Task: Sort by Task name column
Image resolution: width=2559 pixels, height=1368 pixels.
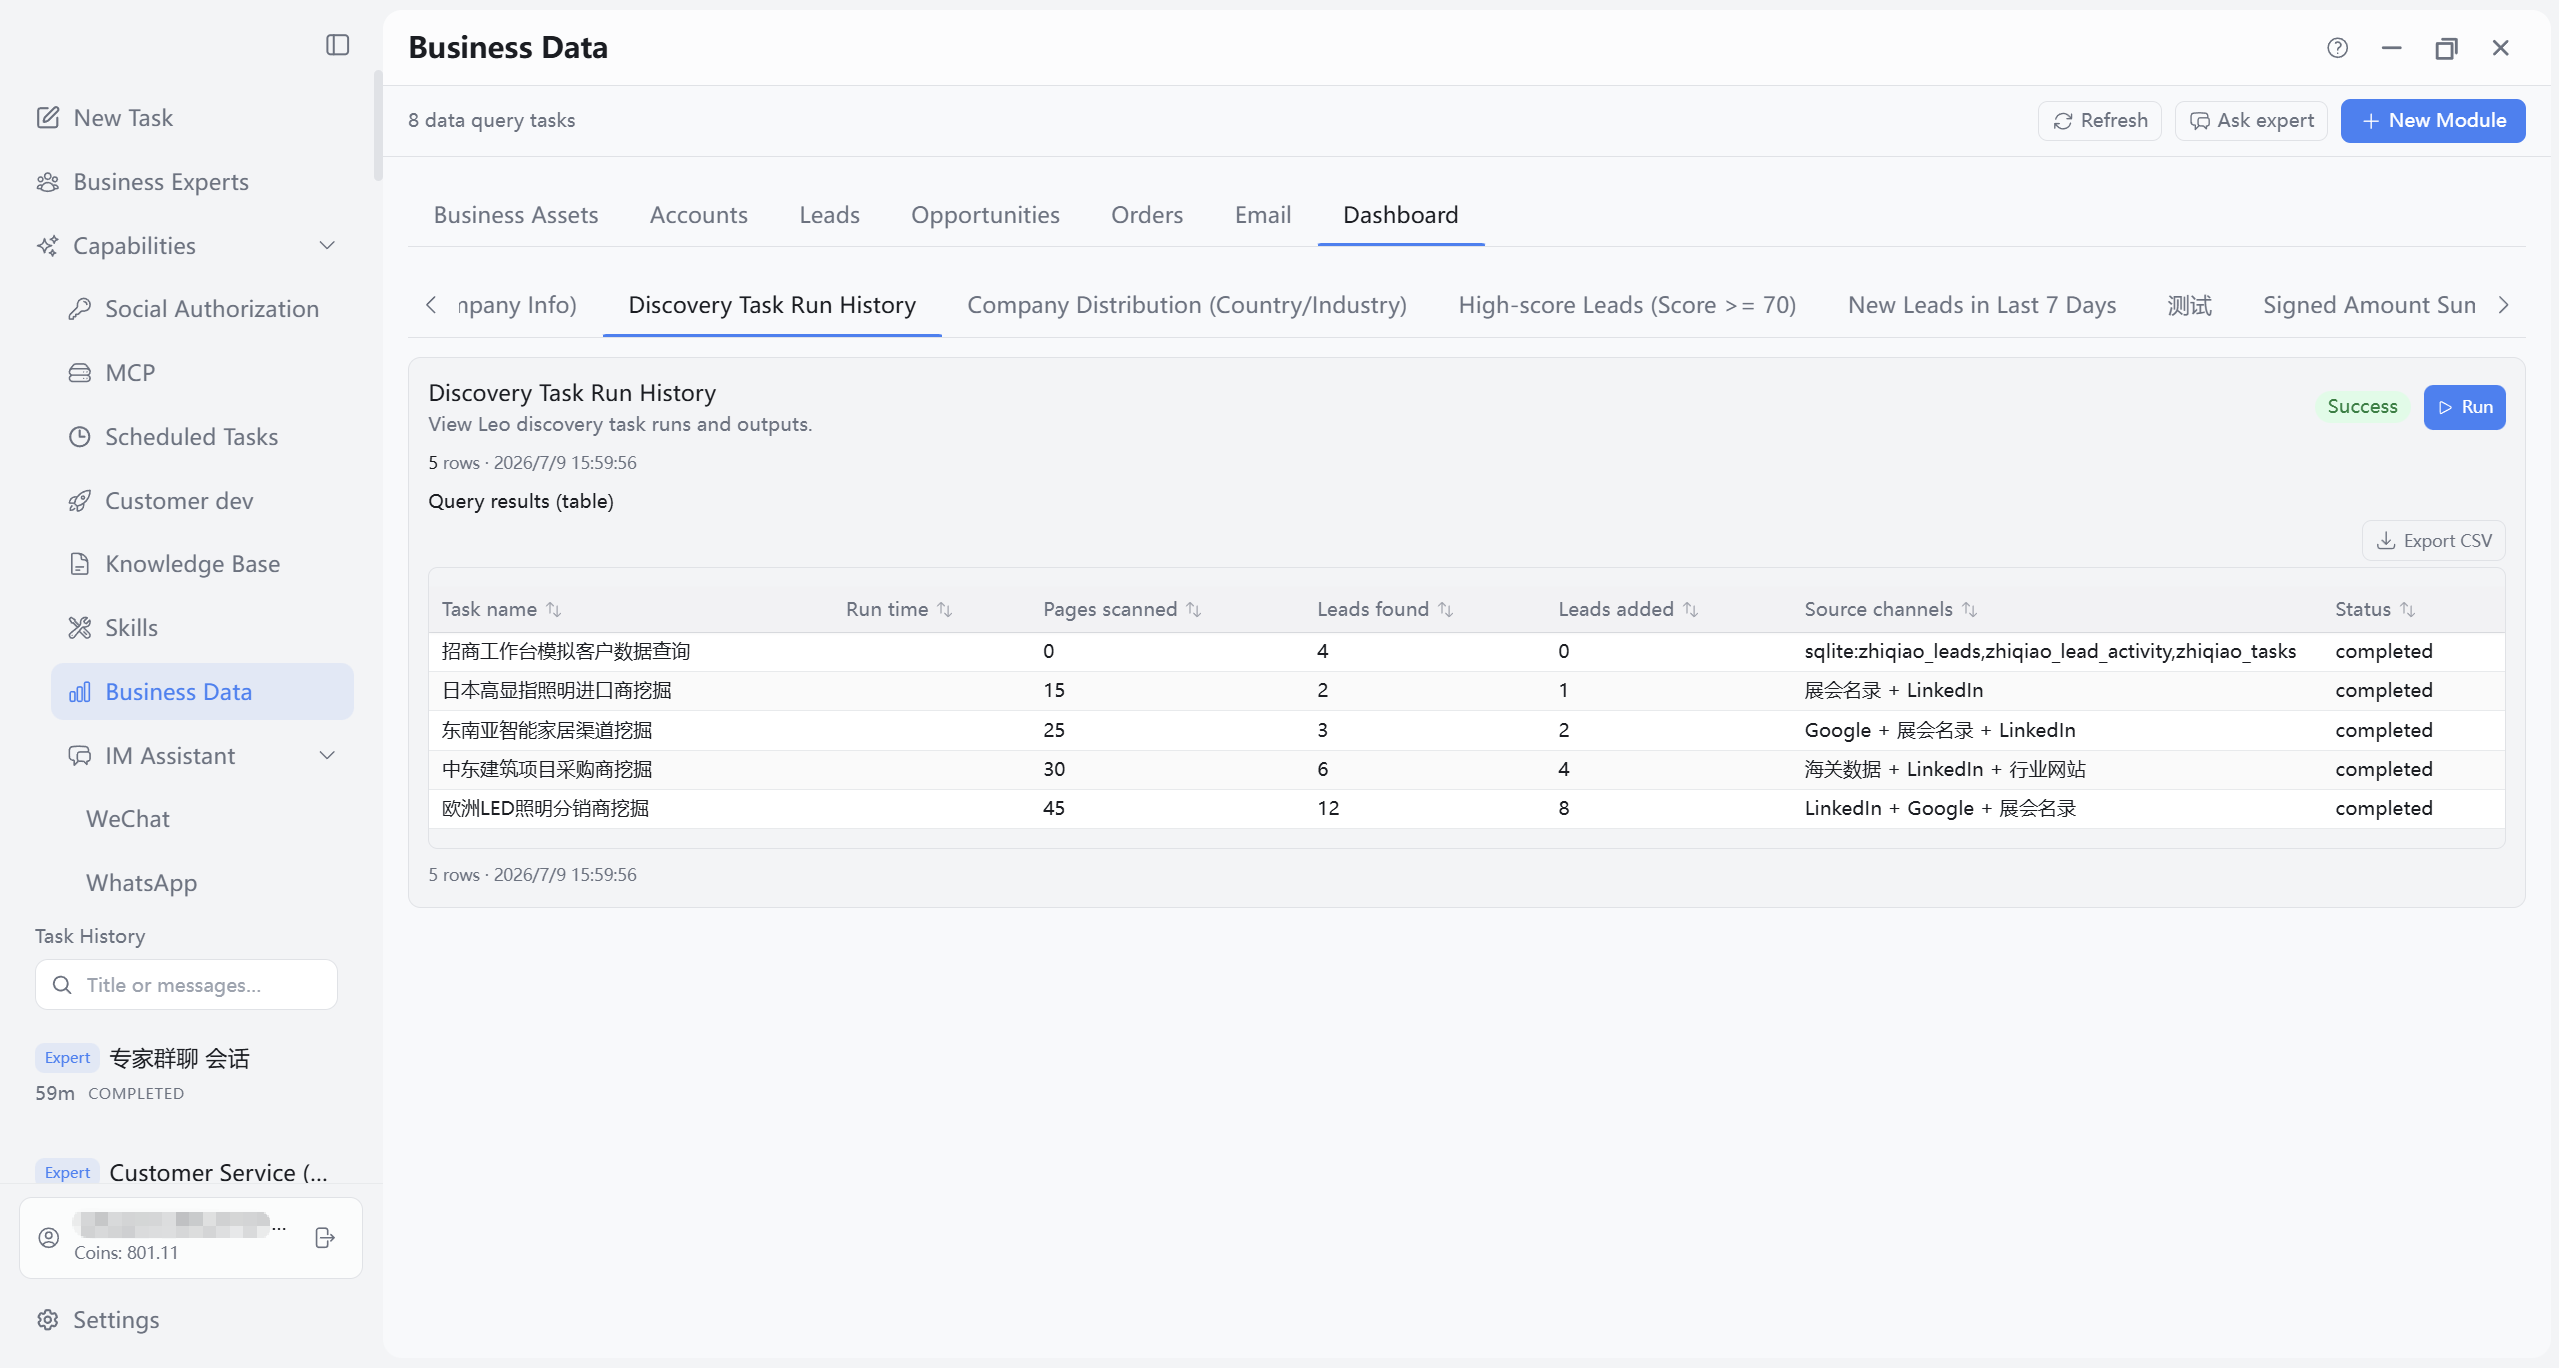Action: pos(554,609)
